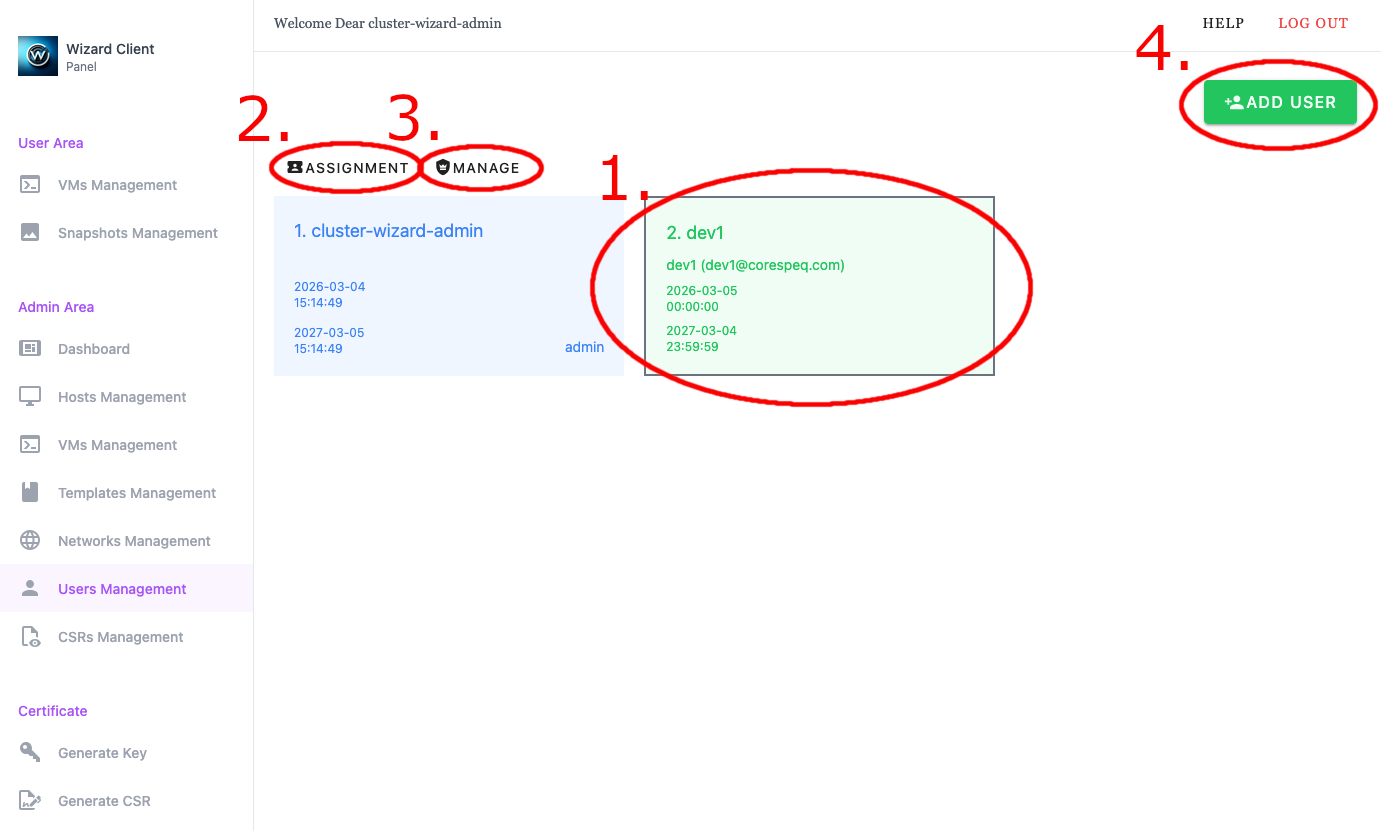Click the MANAGE button
Viewport: 1381px width, 831px height.
(478, 168)
